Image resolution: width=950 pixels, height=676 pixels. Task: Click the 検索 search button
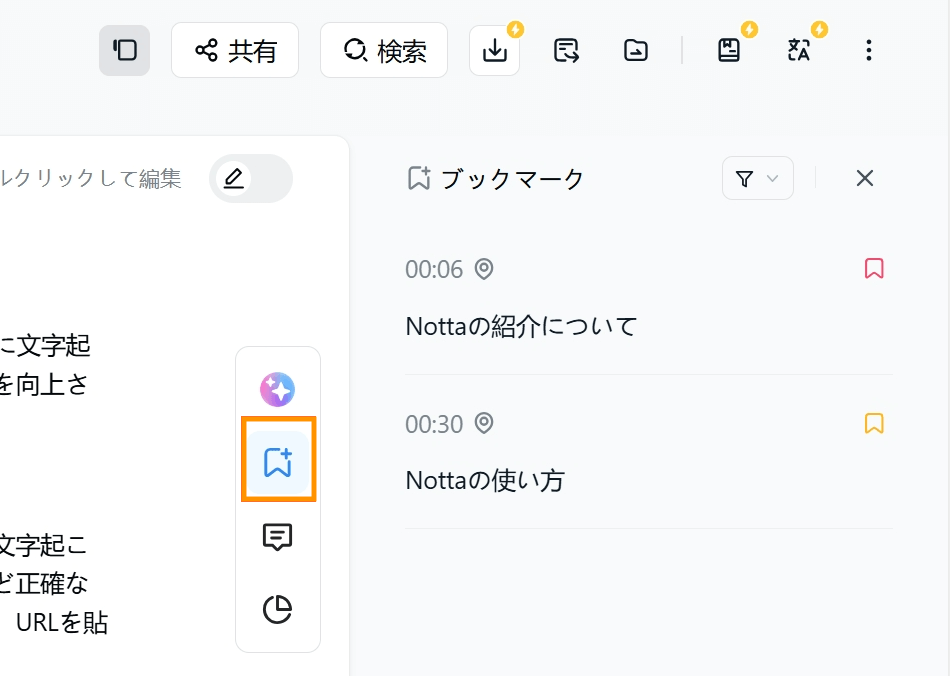(x=384, y=50)
